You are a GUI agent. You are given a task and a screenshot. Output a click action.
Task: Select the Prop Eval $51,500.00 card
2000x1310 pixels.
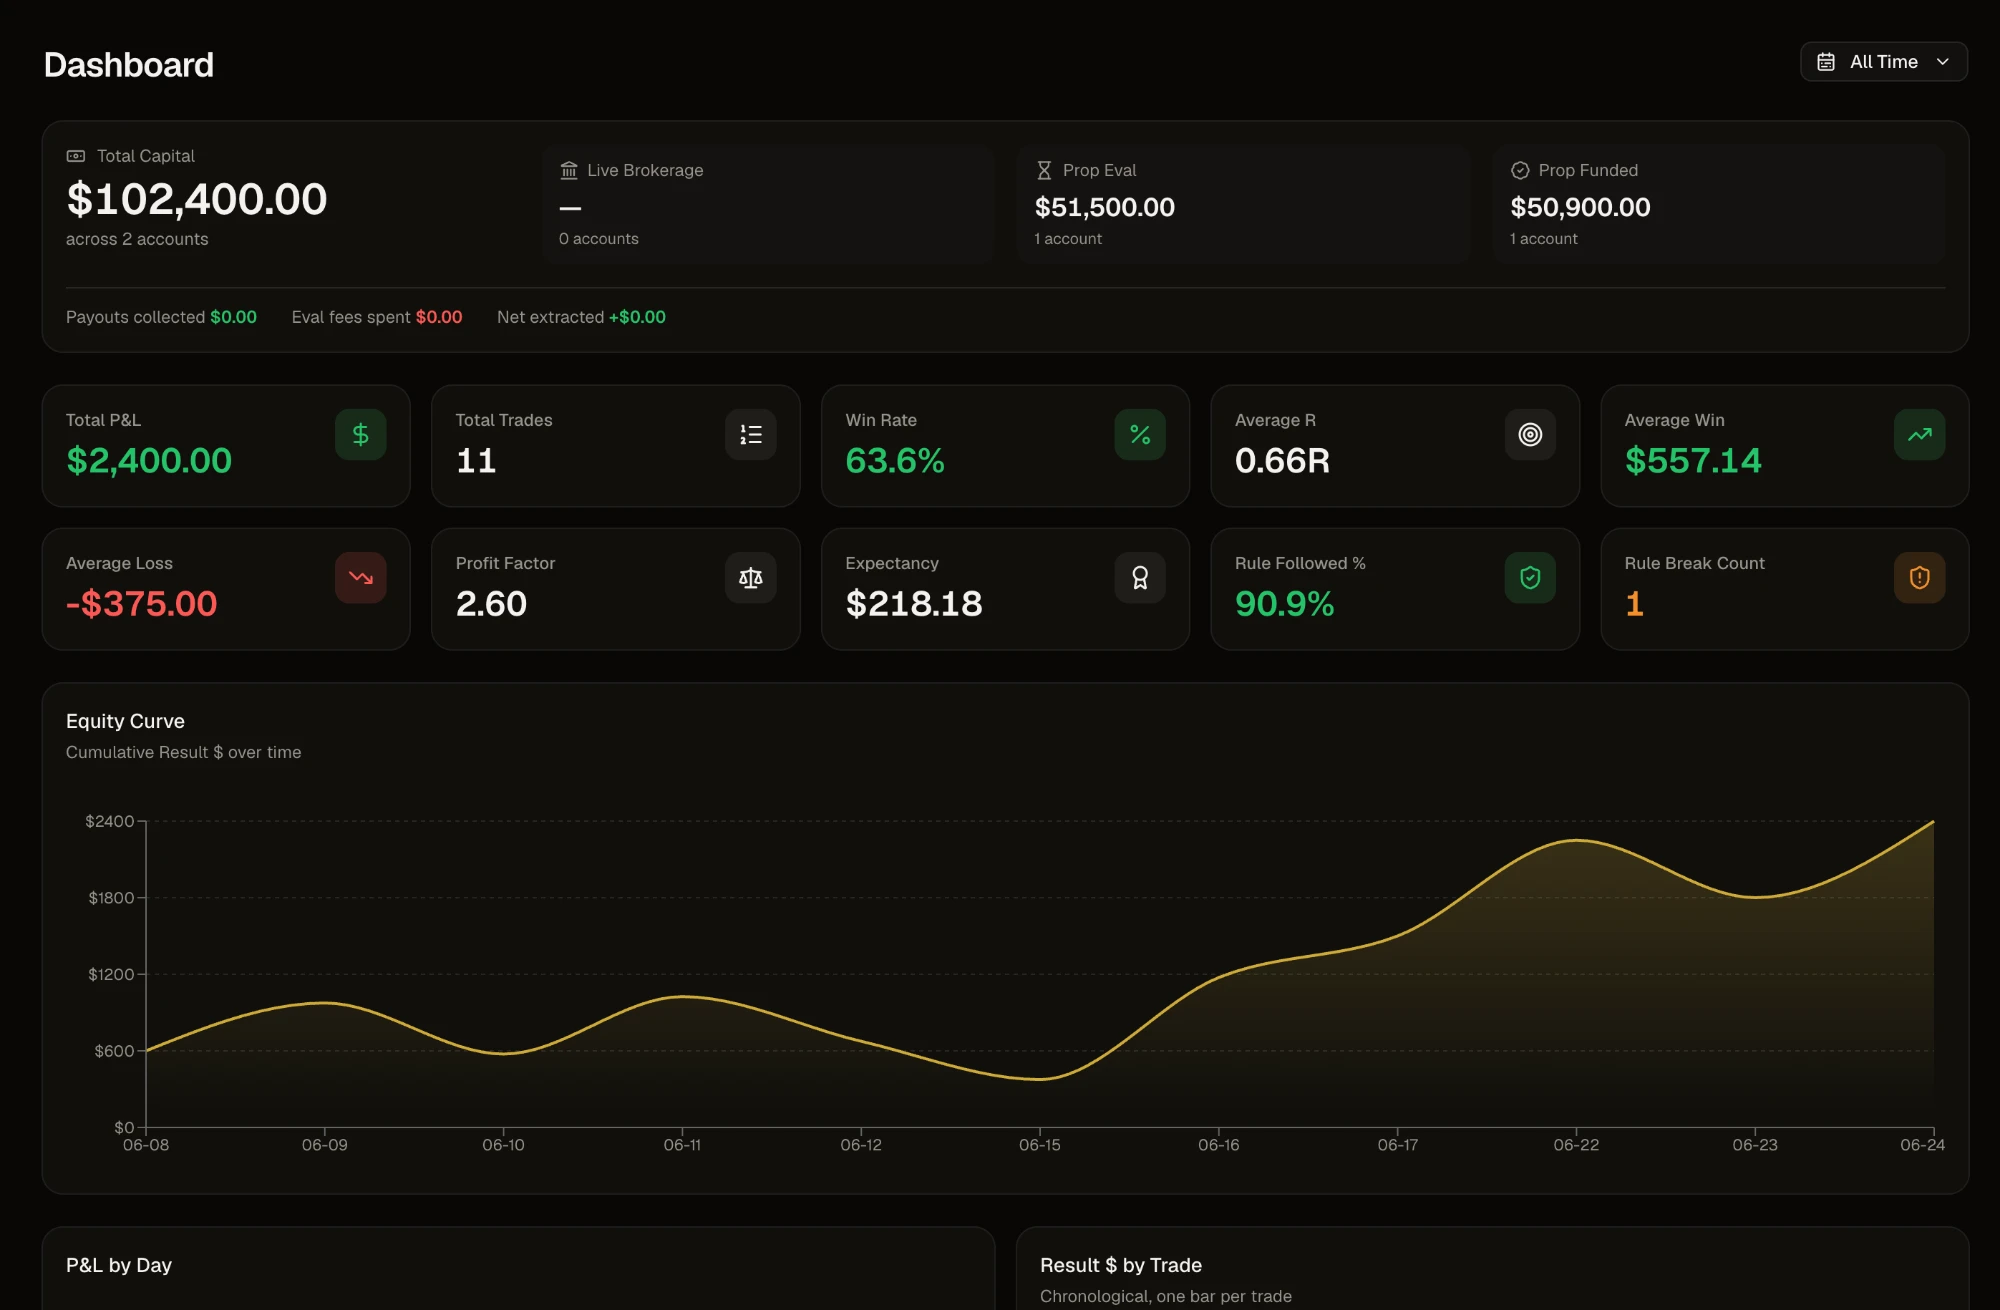point(1243,204)
